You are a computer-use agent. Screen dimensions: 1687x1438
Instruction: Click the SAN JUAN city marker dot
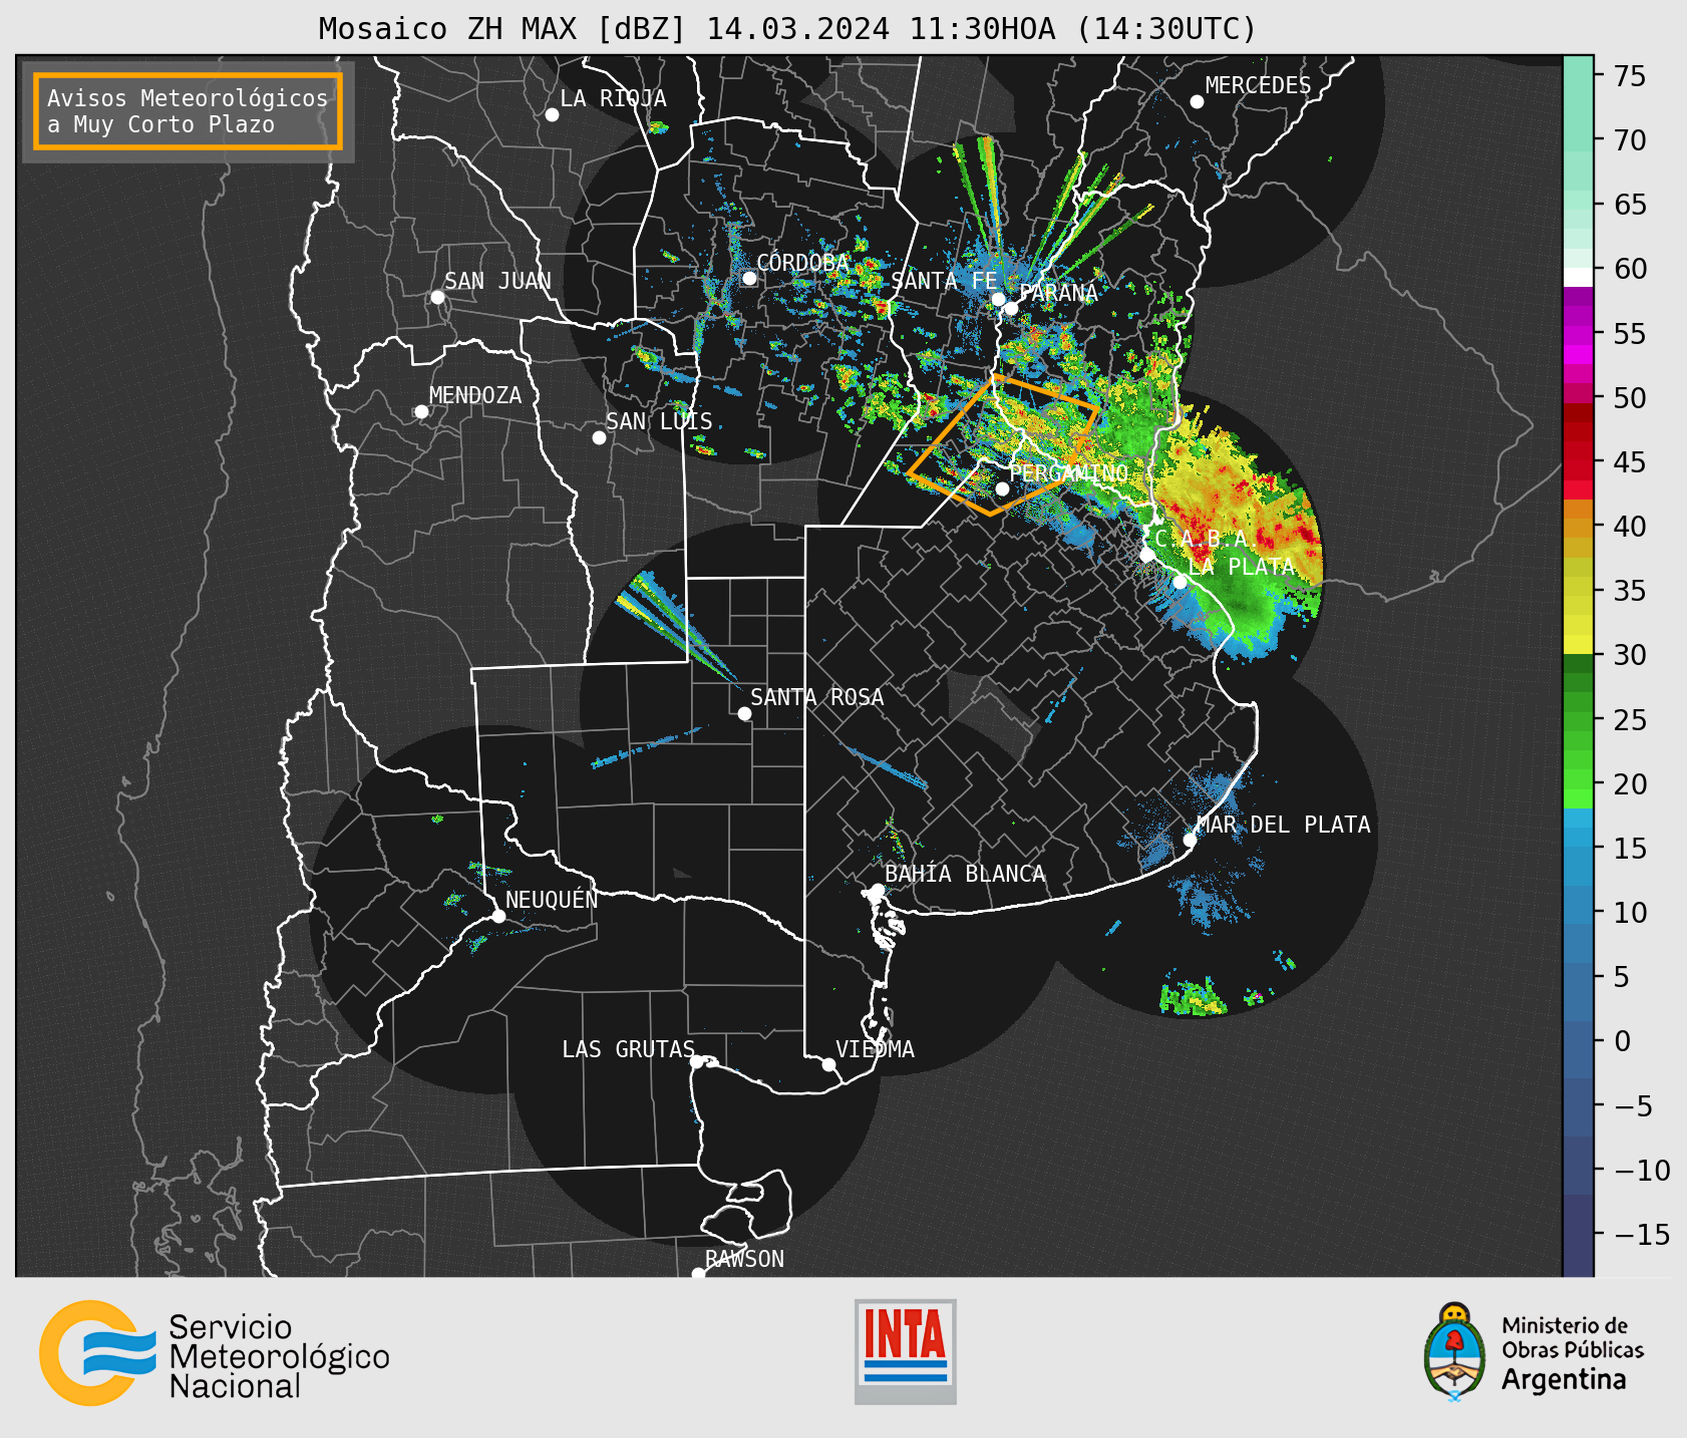437,297
